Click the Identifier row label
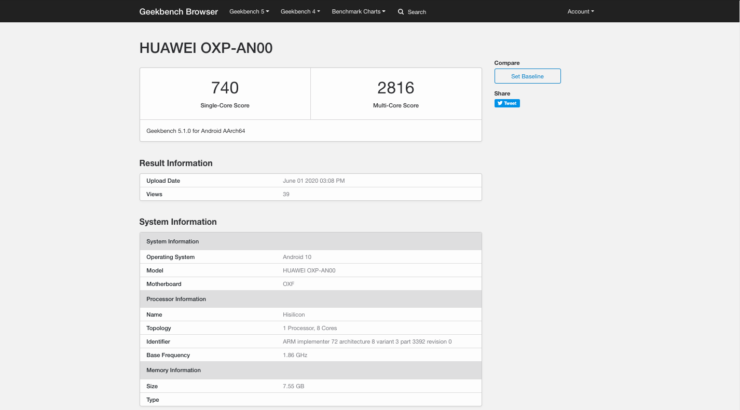The width and height of the screenshot is (740, 410). (x=158, y=342)
